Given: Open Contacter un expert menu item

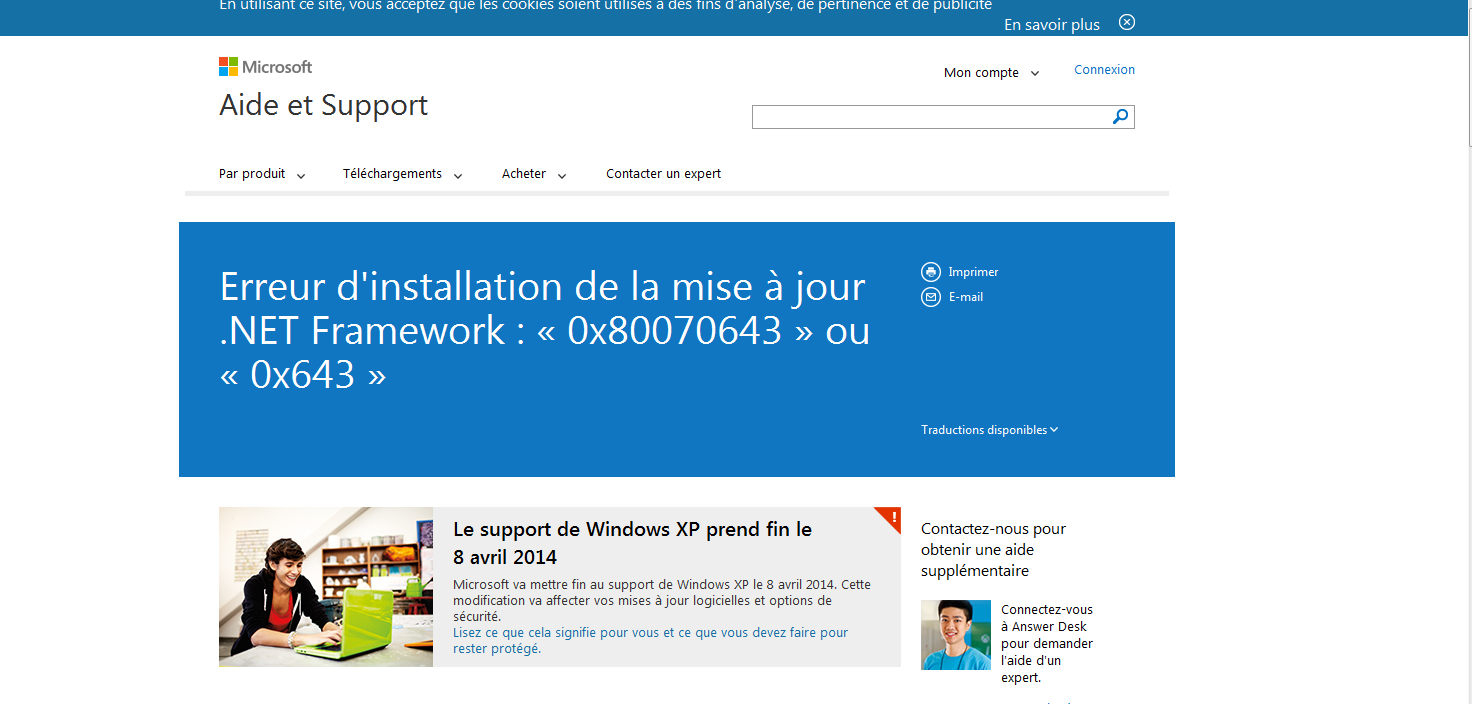Looking at the screenshot, I should [x=664, y=174].
